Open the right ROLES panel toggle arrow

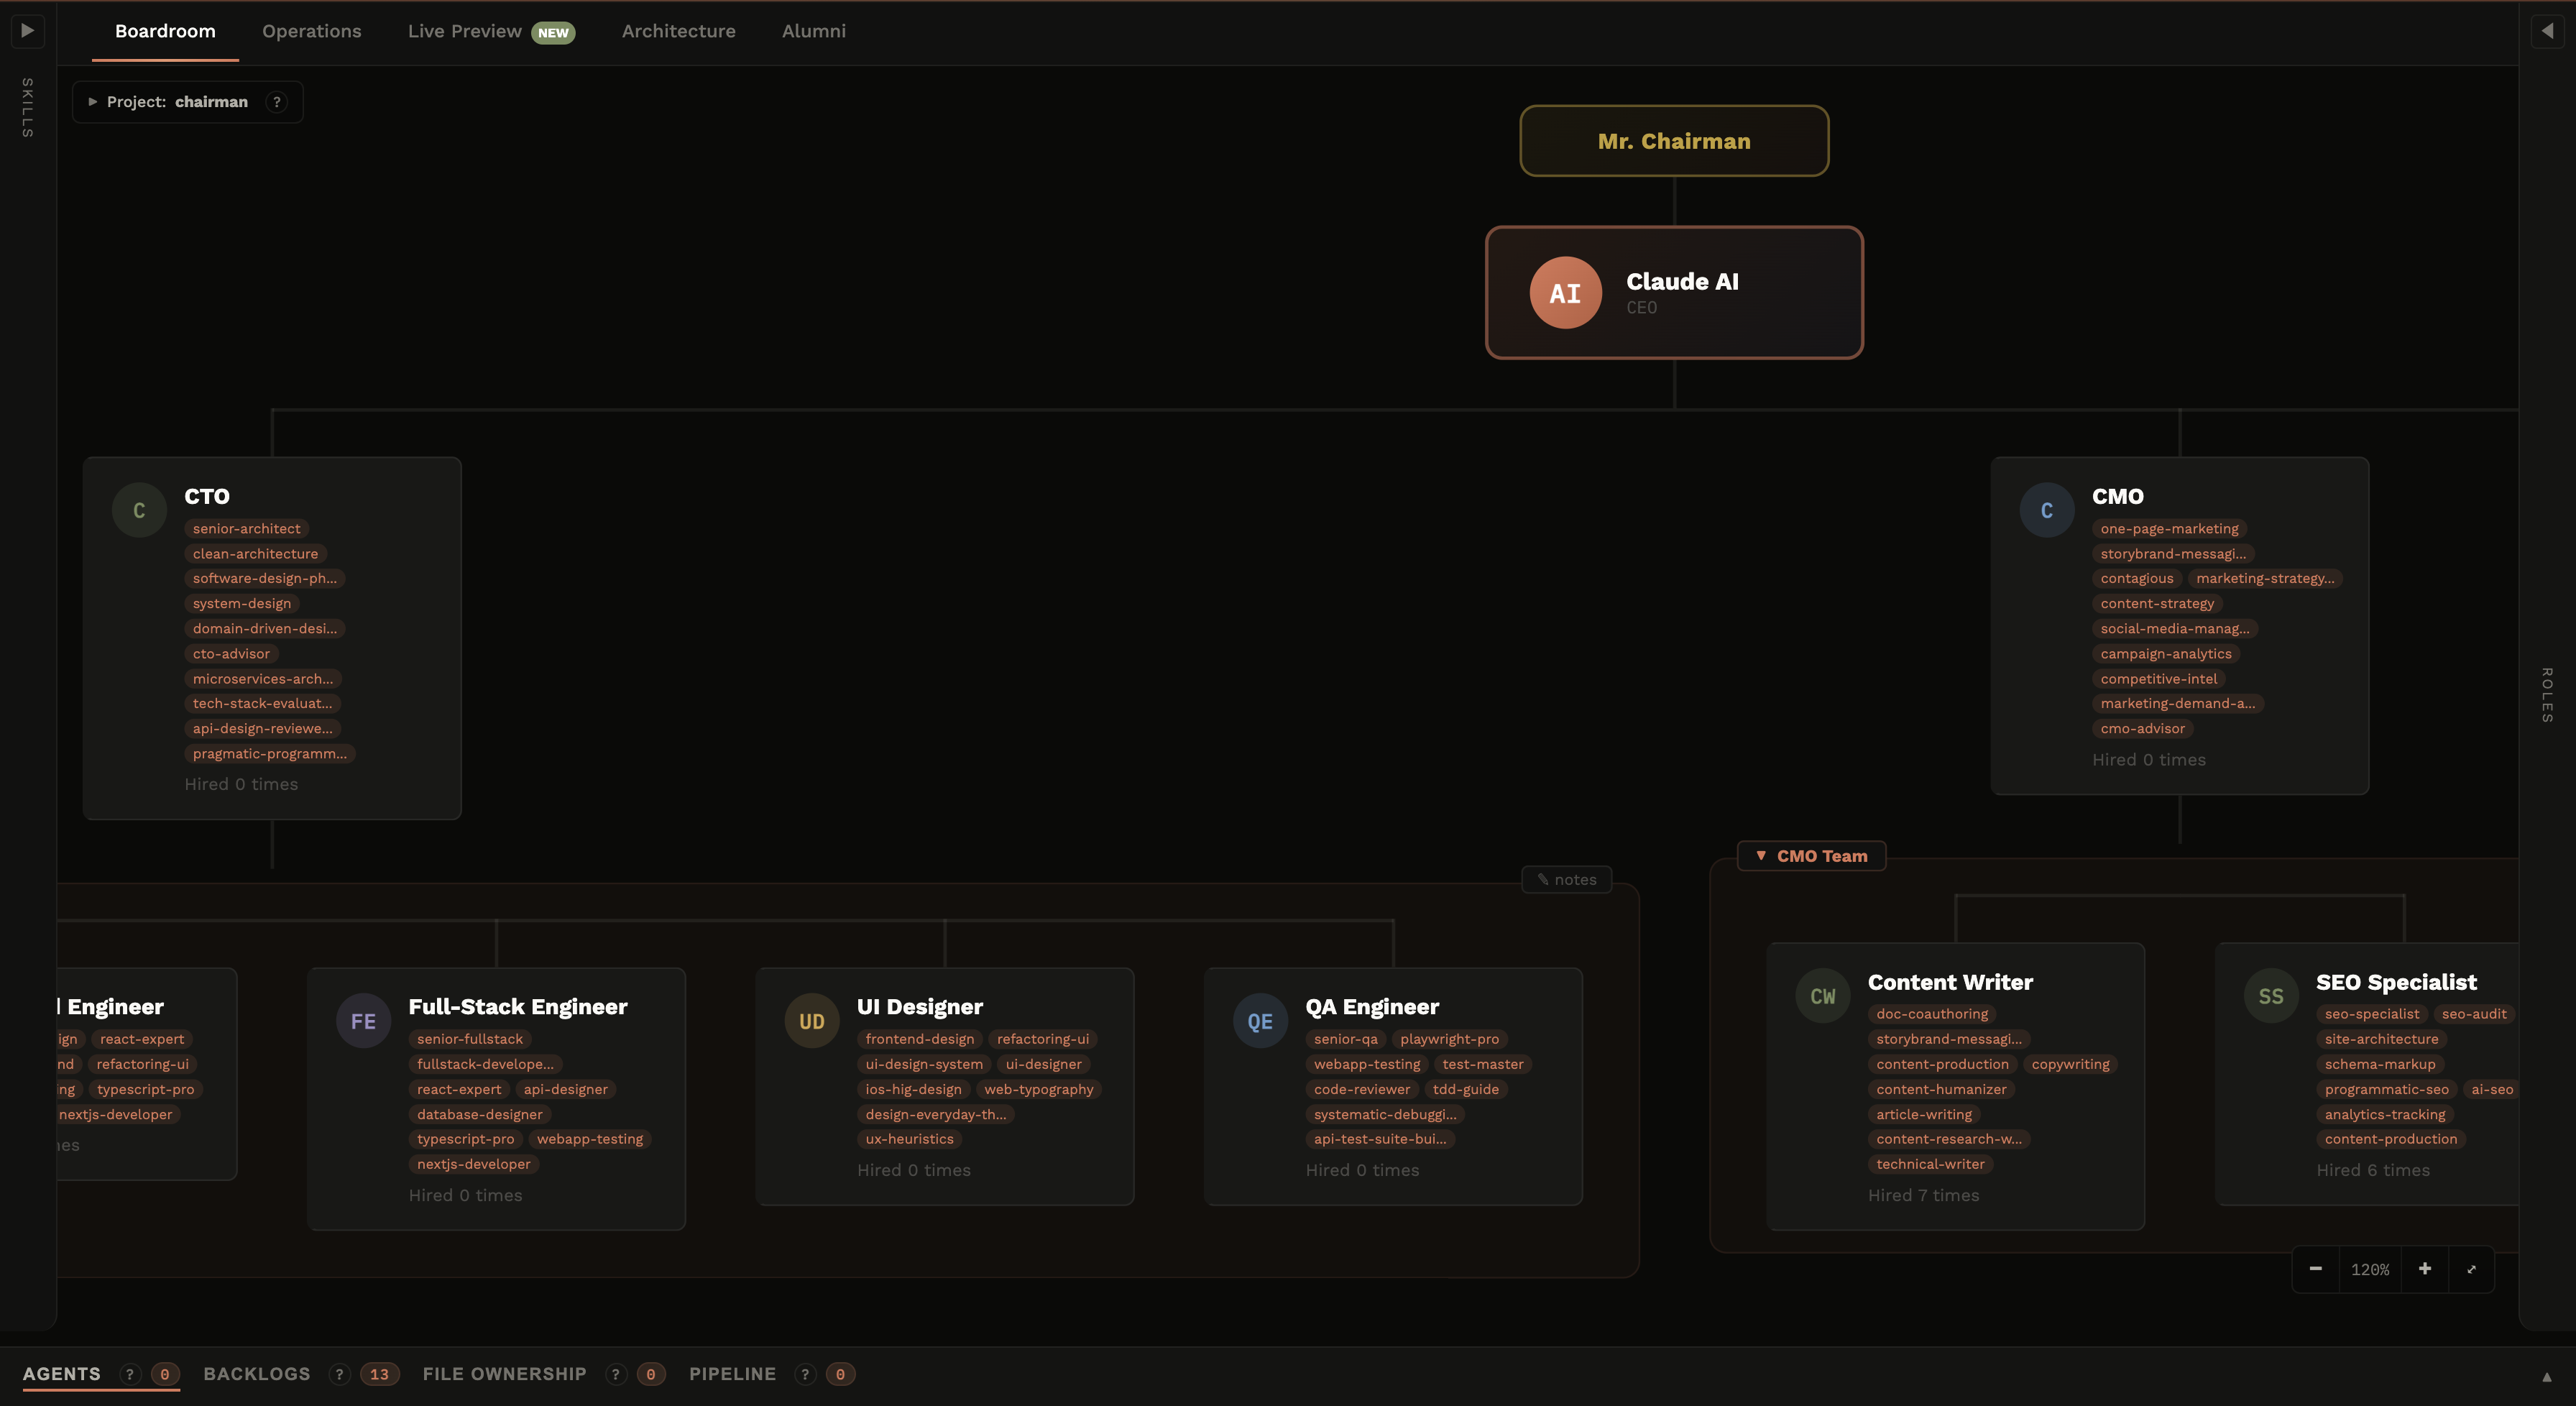(2549, 31)
